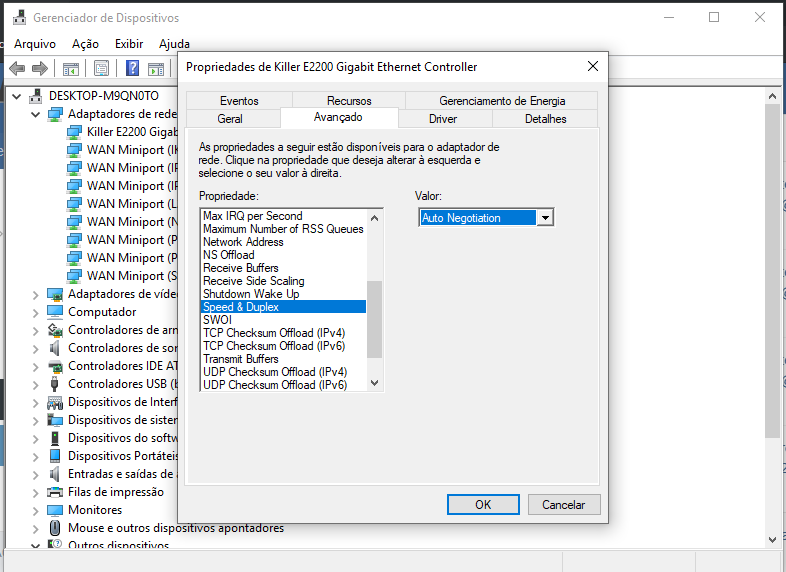Click the Dispositivos de sistema icon
Image resolution: width=786 pixels, height=572 pixels.
(x=55, y=420)
